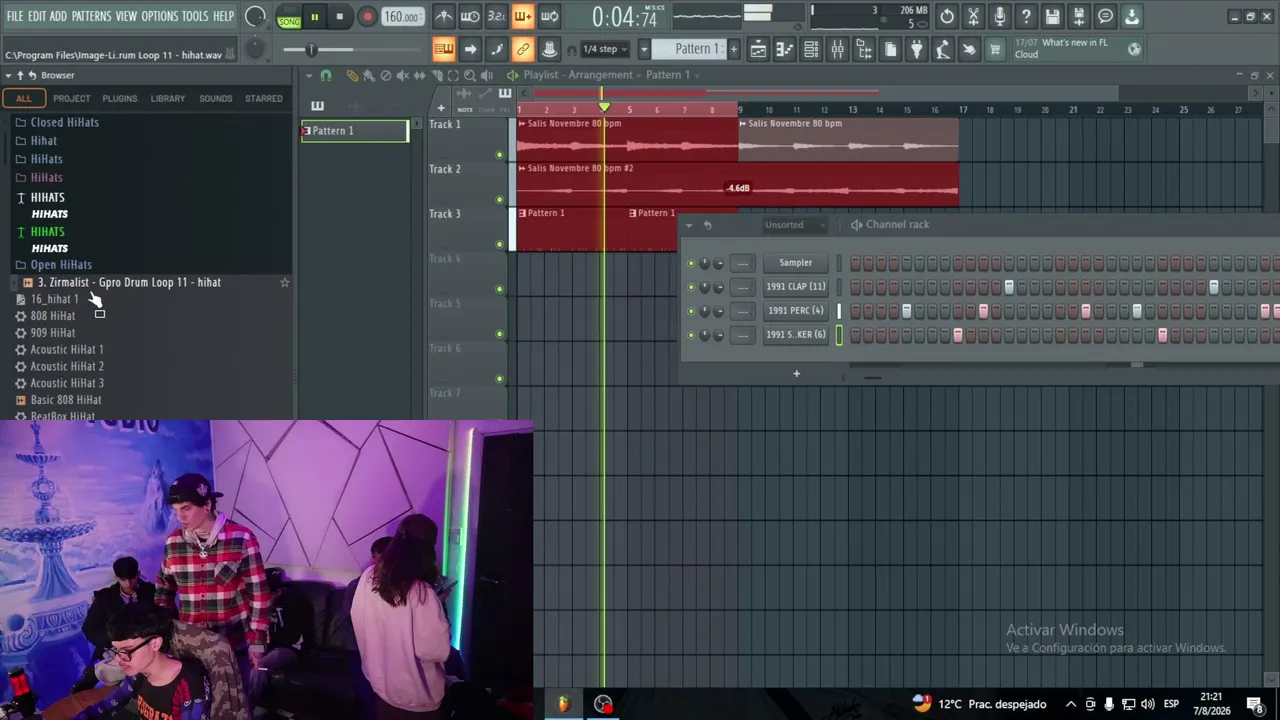Toggle the link to controller button
Viewport: 1280px width, 720px height.
522,49
